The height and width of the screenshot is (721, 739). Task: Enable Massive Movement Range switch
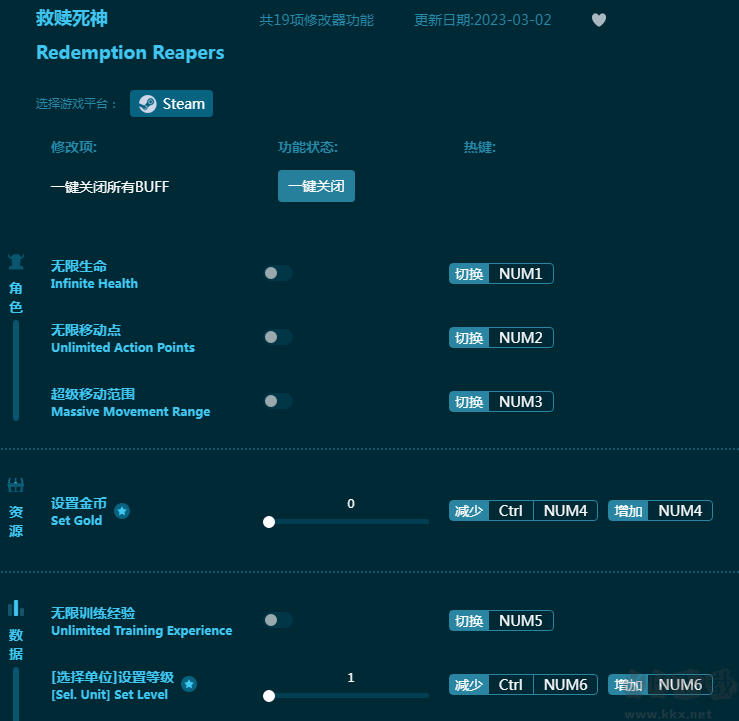point(278,401)
